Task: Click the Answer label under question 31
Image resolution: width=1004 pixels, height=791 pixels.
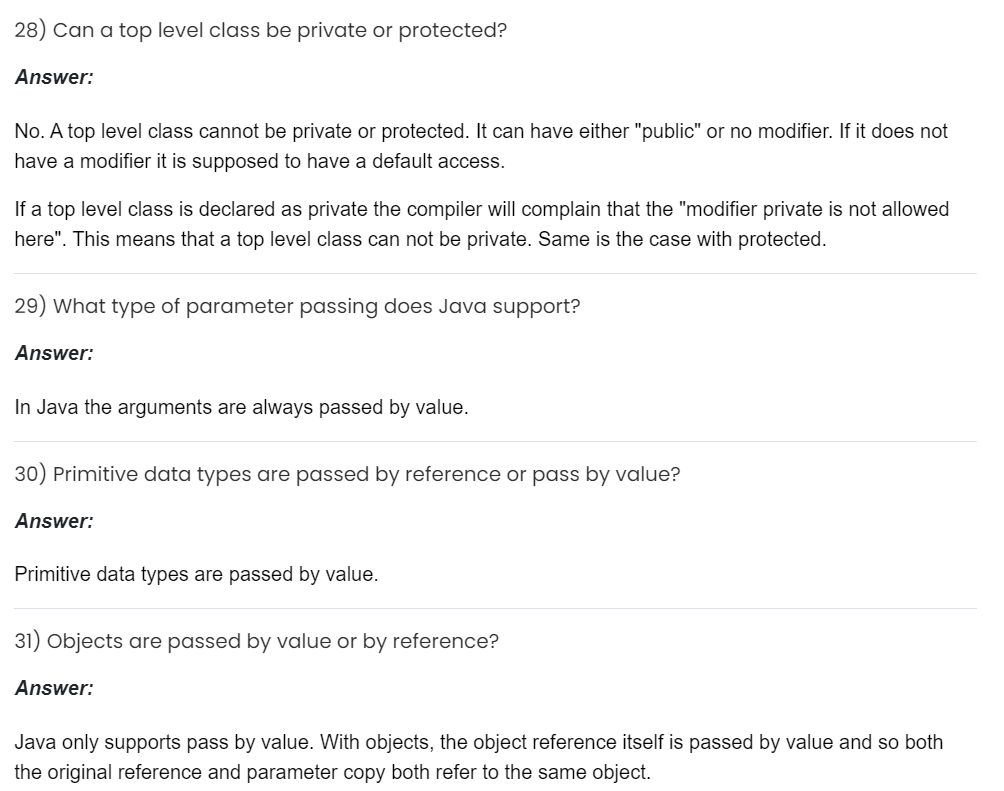Action: pos(54,688)
